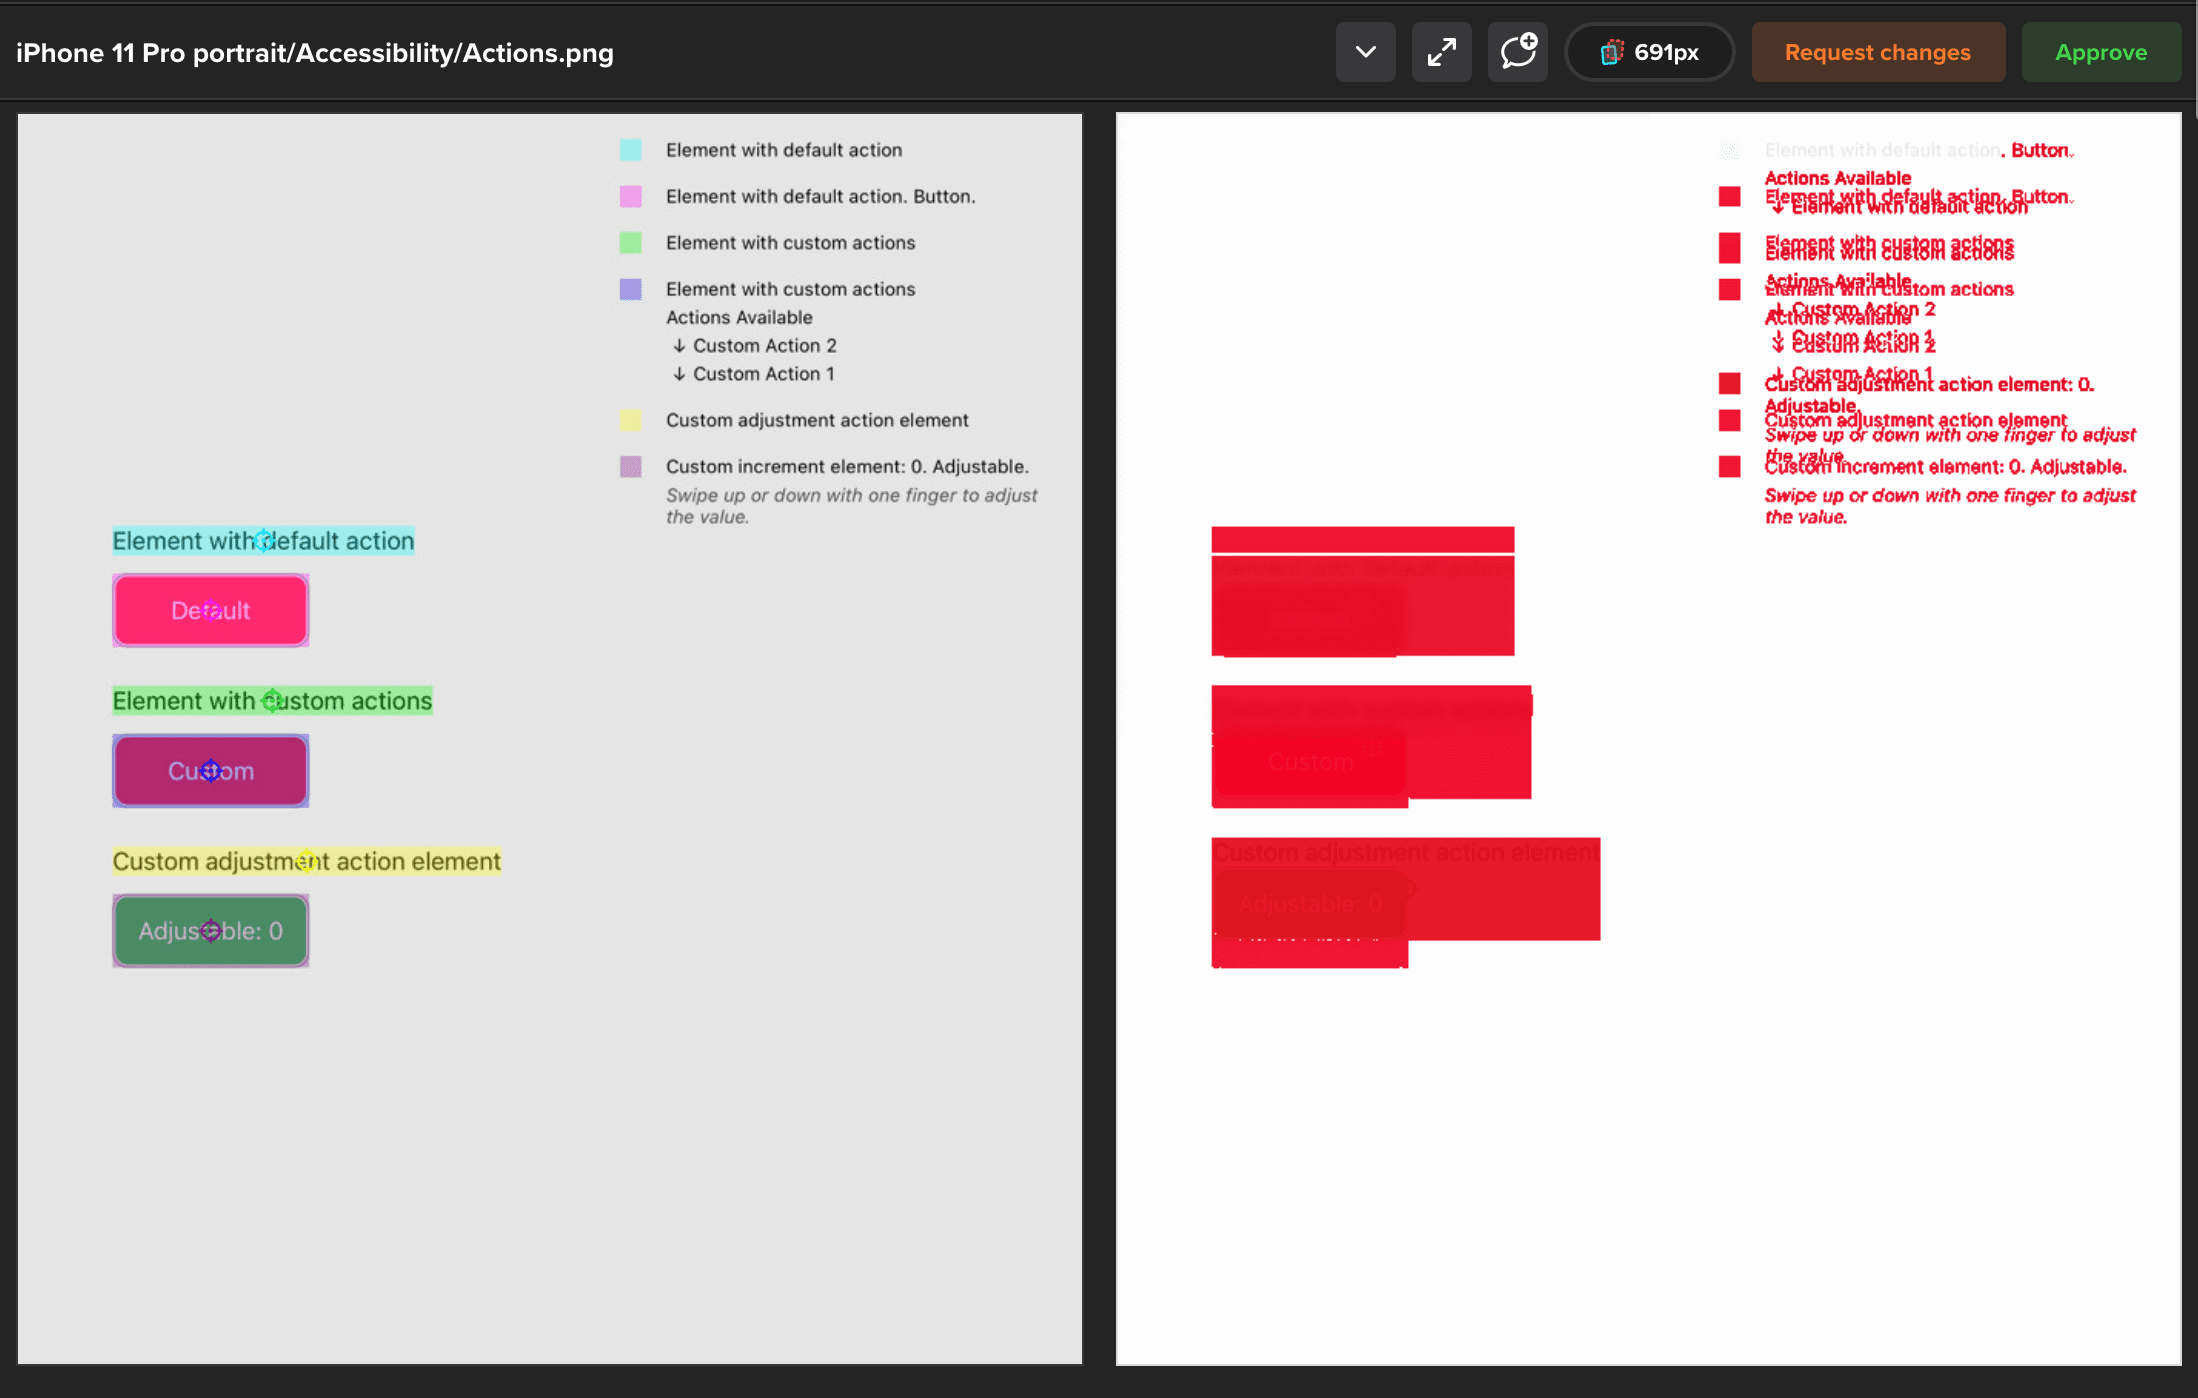The image size is (2198, 1398).
Task: Click the pink Default button in snapshot
Action: (210, 610)
